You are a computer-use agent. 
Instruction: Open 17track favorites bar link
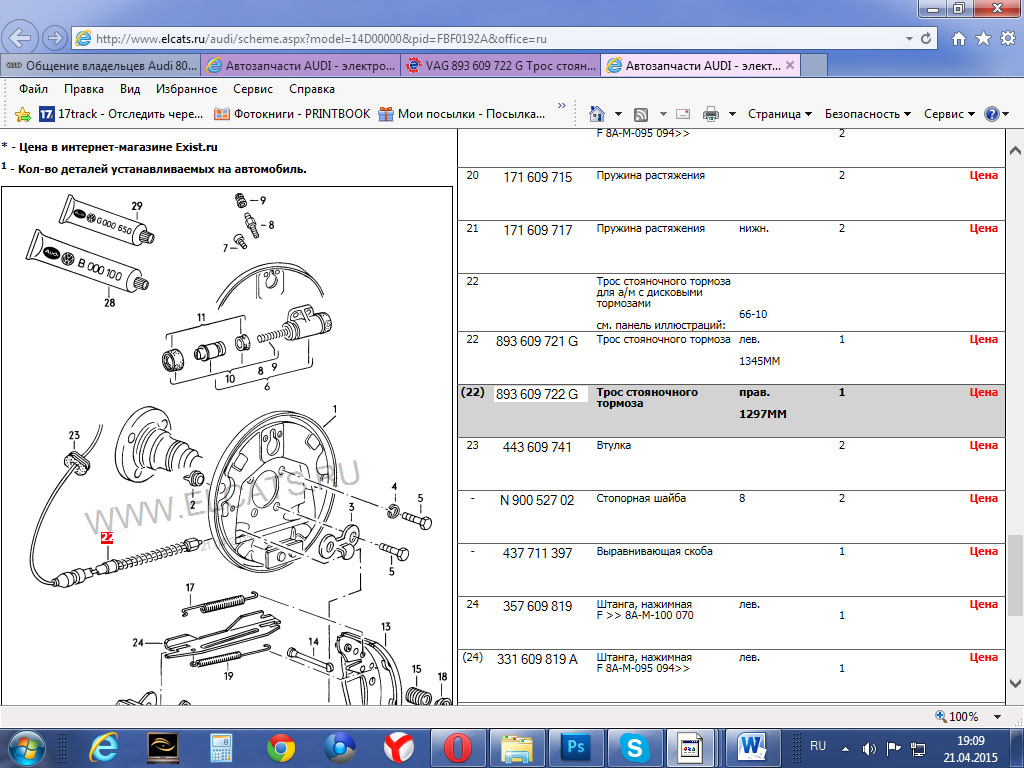tap(121, 114)
